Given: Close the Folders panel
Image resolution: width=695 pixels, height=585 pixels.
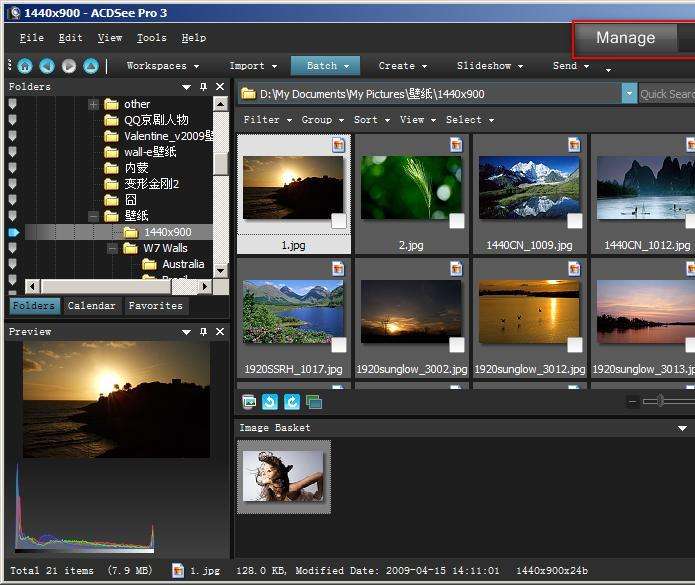Looking at the screenshot, I should click(220, 86).
